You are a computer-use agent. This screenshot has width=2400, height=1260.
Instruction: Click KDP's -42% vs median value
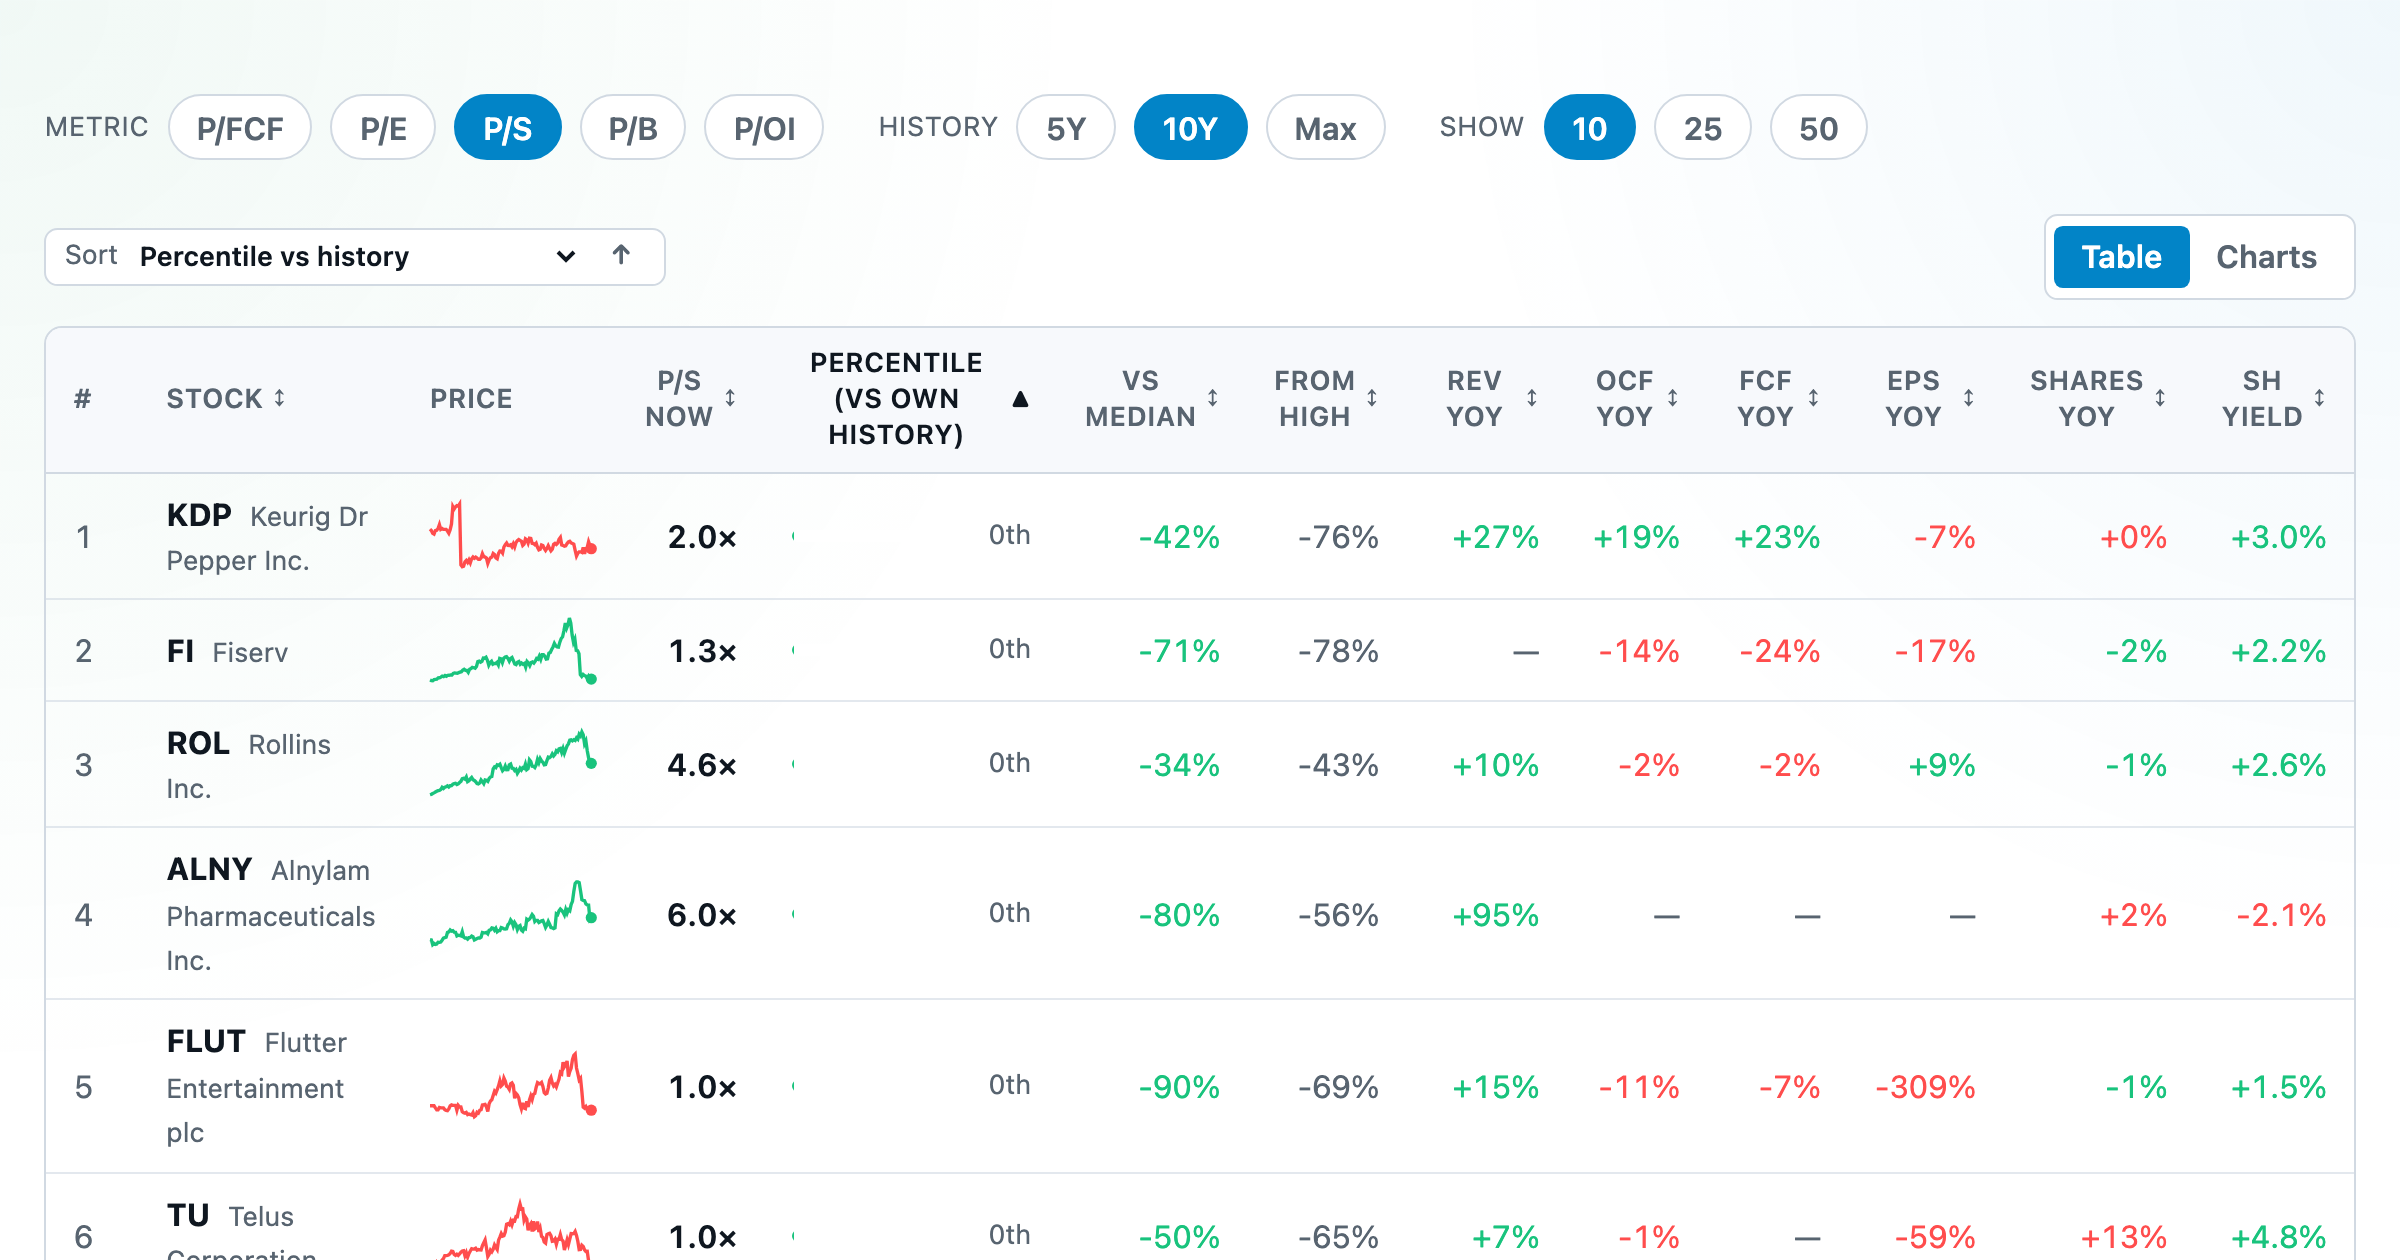click(x=1179, y=537)
